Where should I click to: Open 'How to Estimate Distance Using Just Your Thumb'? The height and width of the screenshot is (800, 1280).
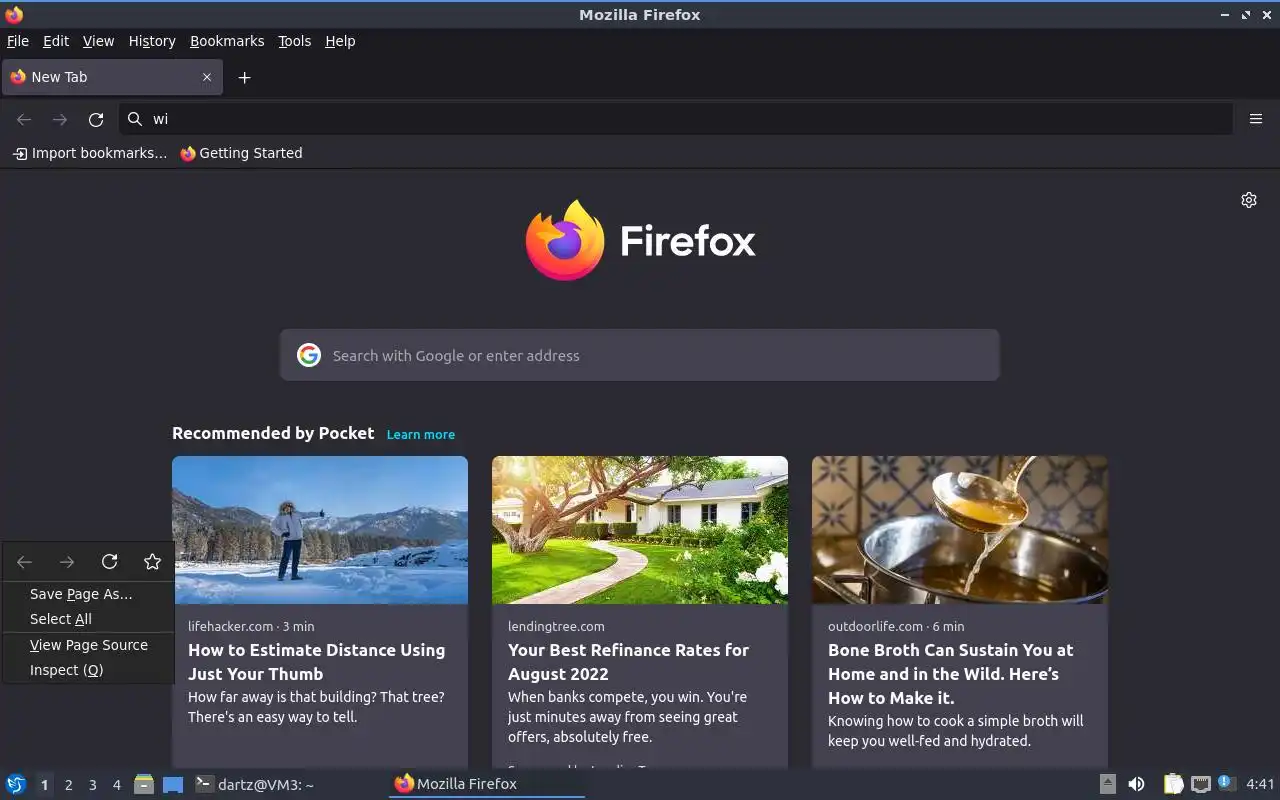316,662
